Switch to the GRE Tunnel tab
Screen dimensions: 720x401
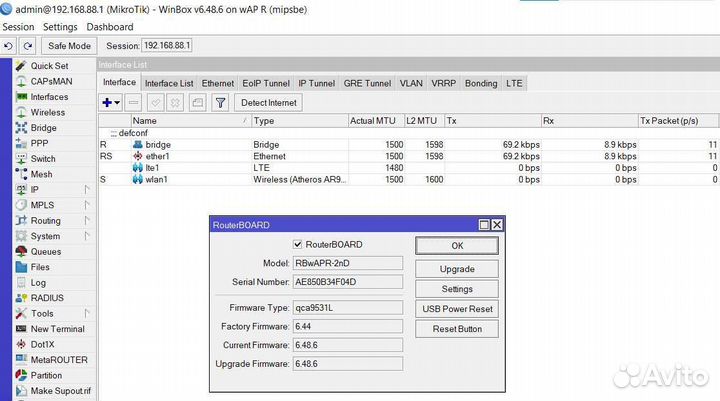pyautogui.click(x=367, y=83)
